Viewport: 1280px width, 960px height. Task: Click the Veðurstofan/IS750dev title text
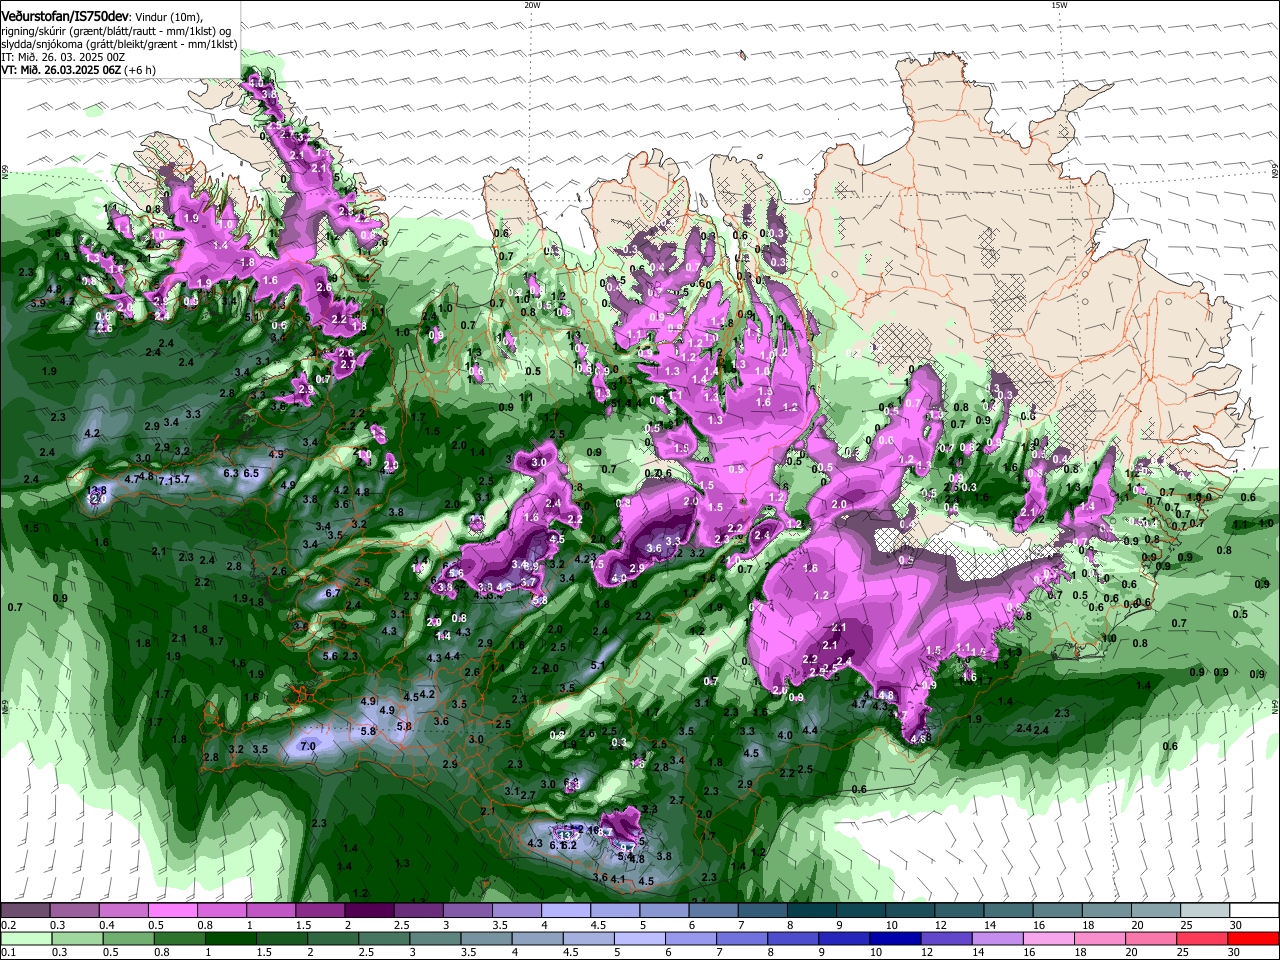pyautogui.click(x=65, y=17)
